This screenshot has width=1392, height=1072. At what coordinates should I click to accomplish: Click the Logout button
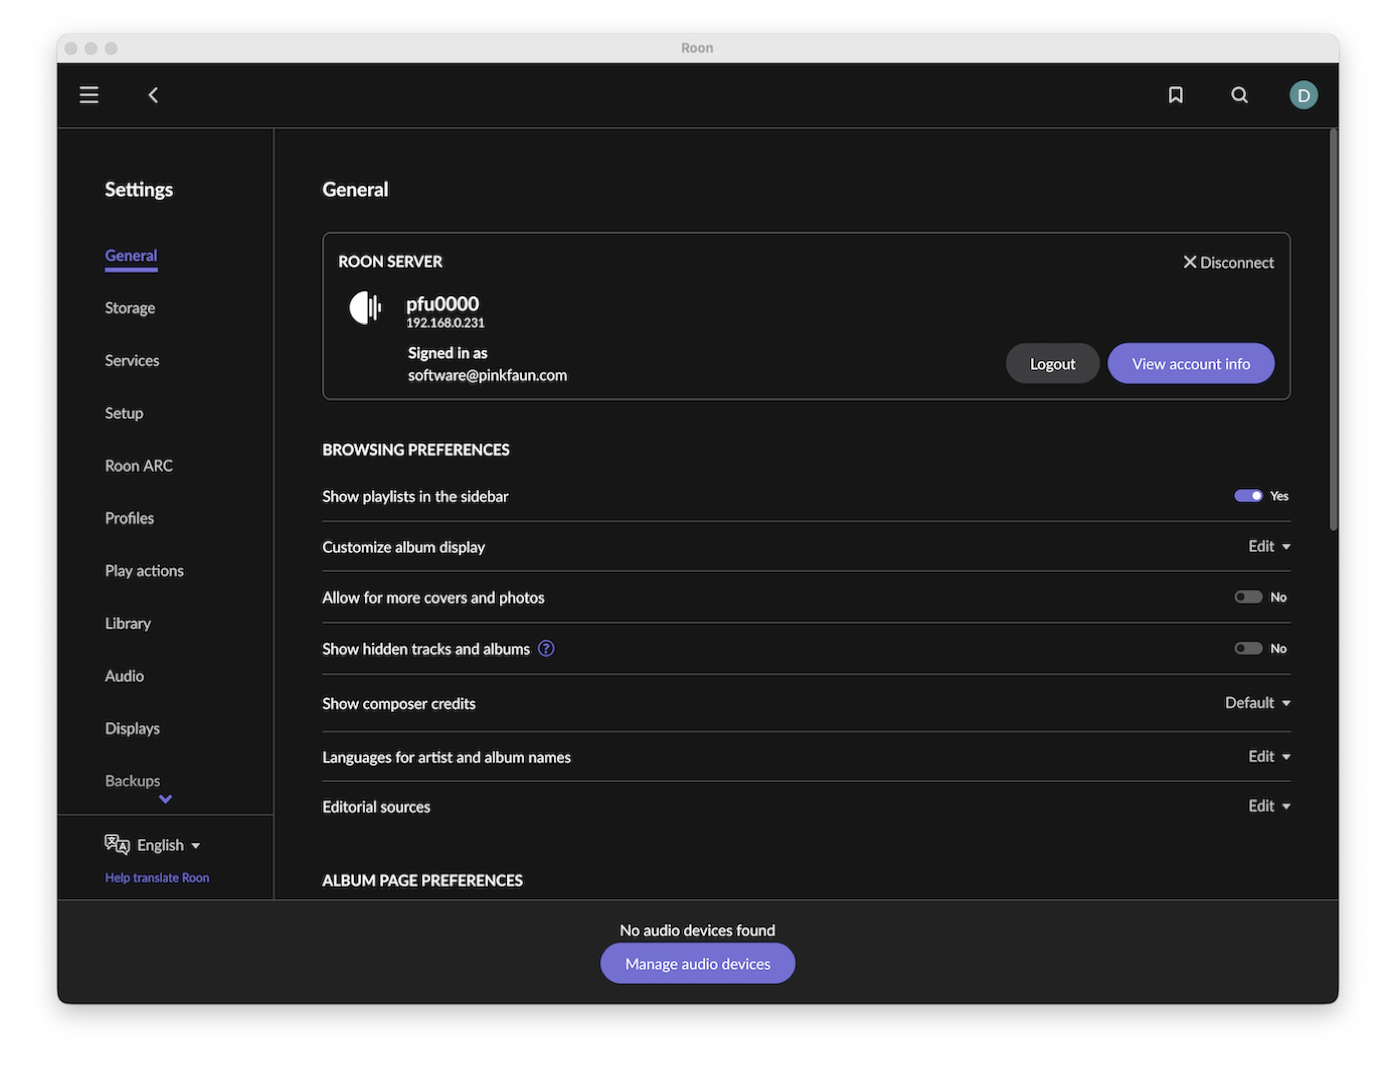[1052, 364]
